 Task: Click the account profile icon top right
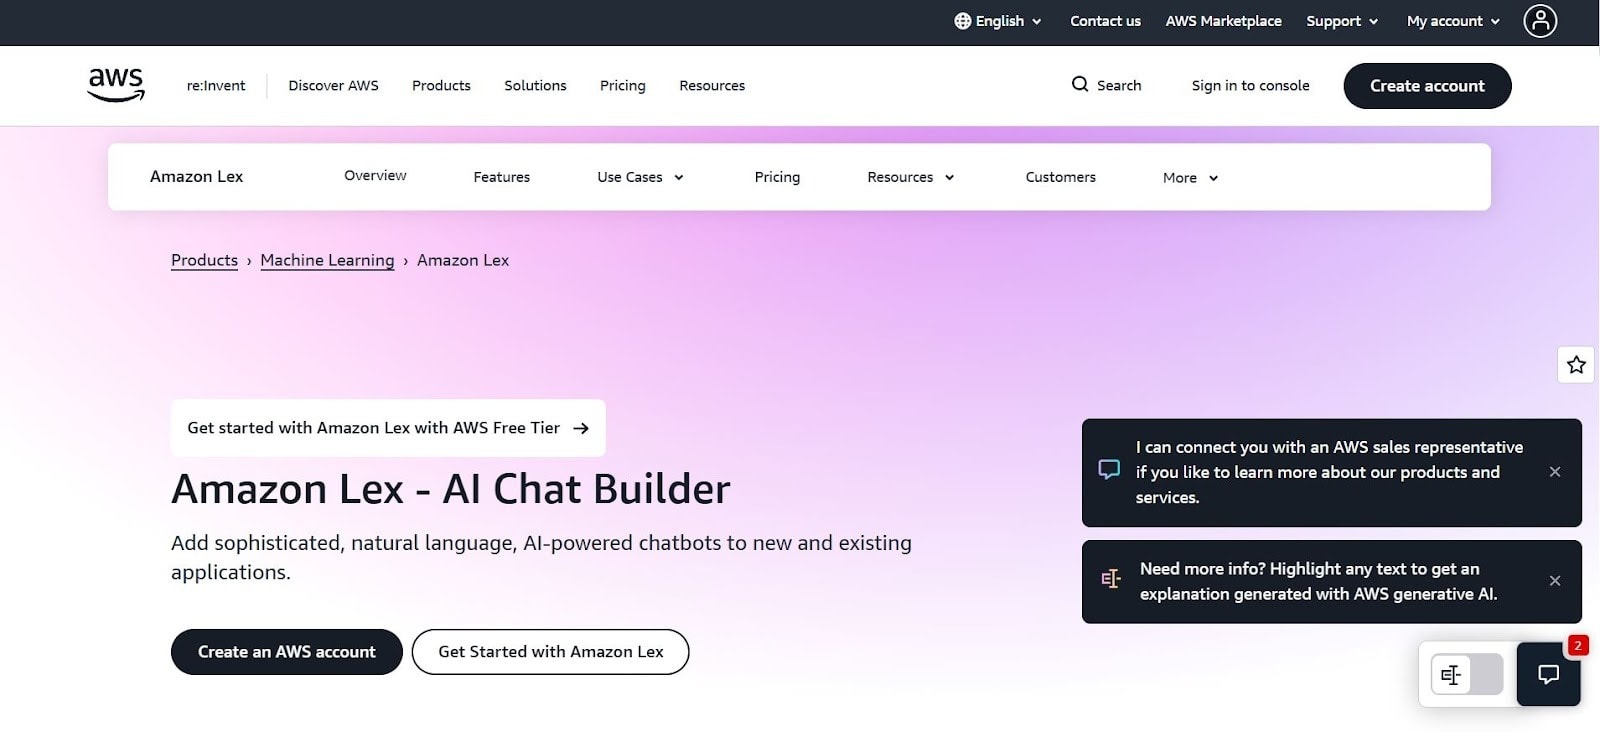coord(1540,21)
